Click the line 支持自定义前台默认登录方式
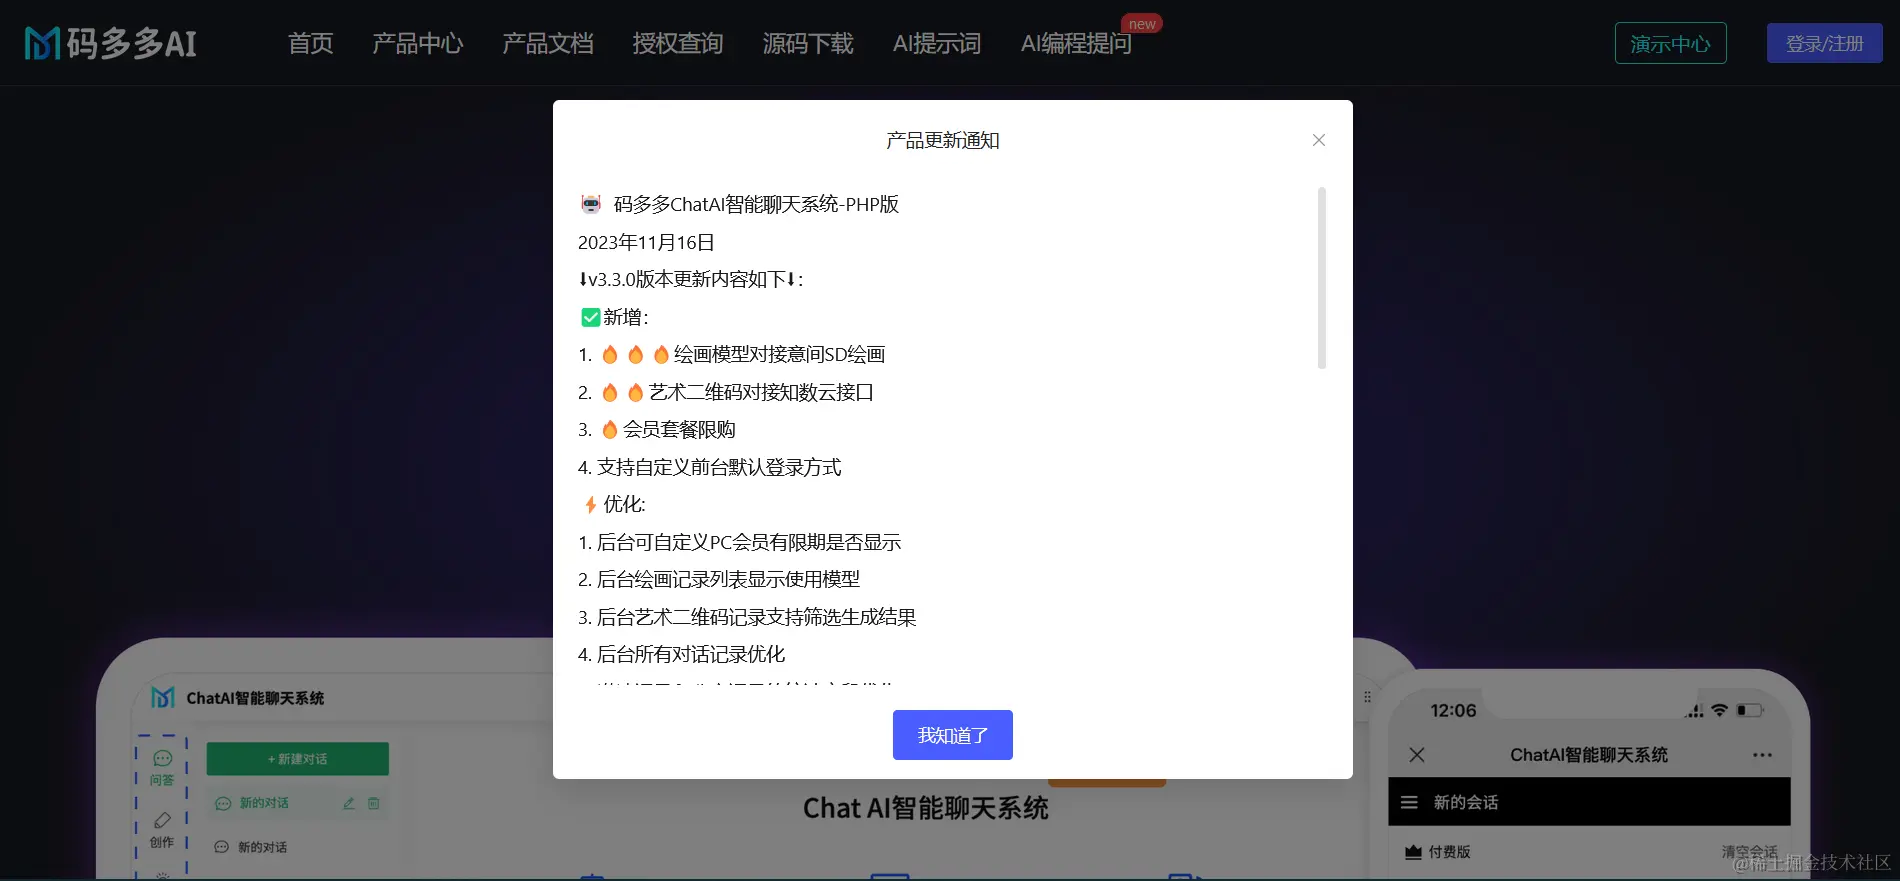 [710, 467]
